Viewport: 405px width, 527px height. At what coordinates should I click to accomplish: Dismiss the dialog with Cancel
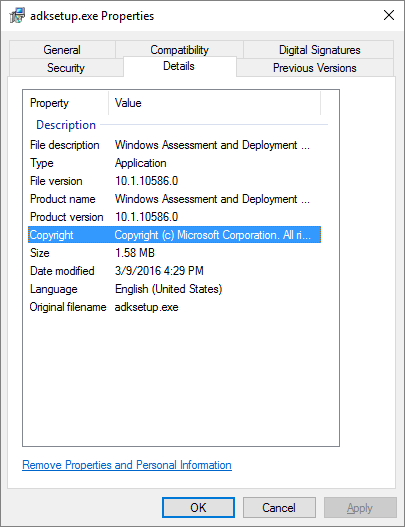(x=279, y=508)
